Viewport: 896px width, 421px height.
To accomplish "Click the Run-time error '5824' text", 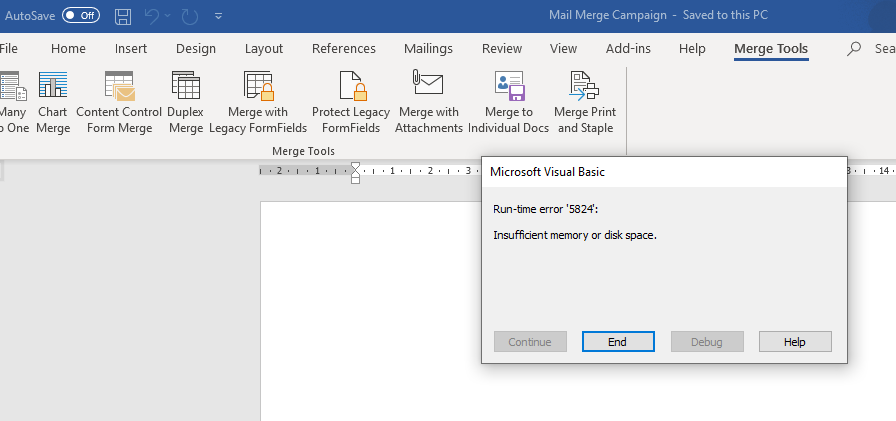I will pyautogui.click(x=546, y=209).
